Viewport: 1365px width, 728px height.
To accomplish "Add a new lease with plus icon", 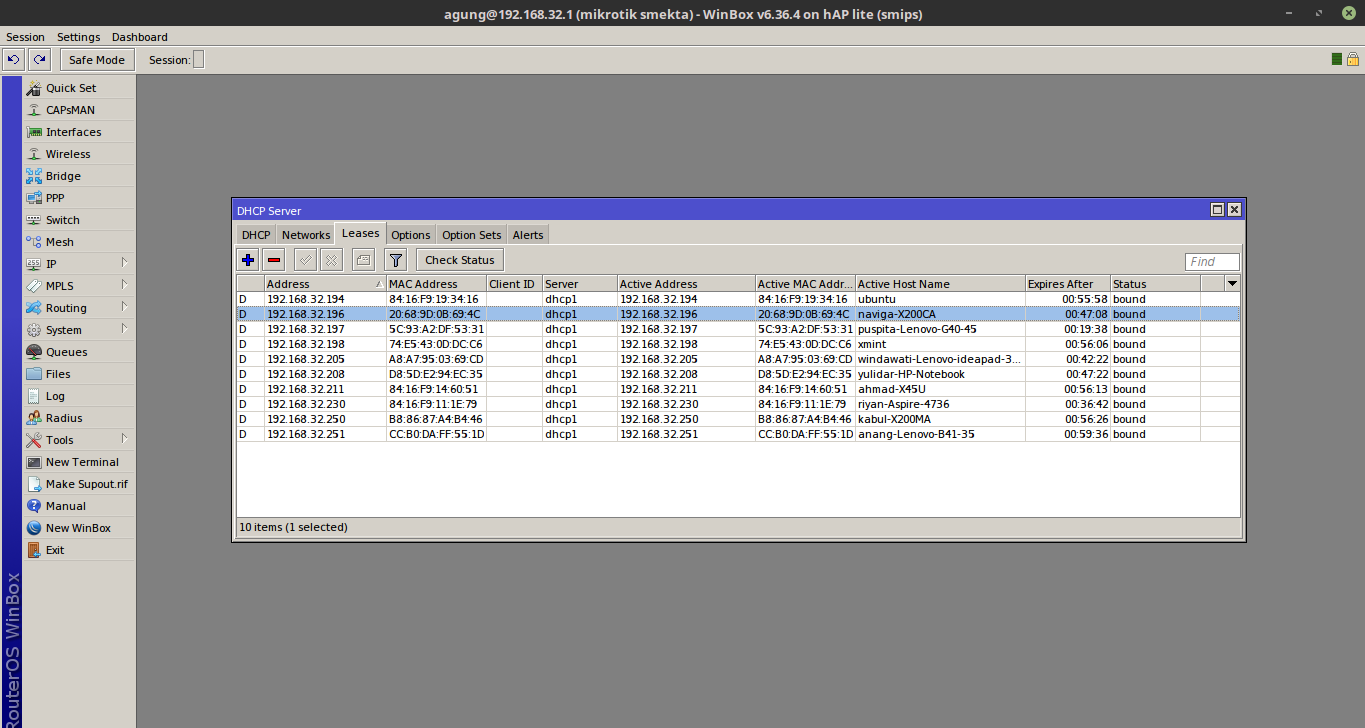I will (x=248, y=260).
